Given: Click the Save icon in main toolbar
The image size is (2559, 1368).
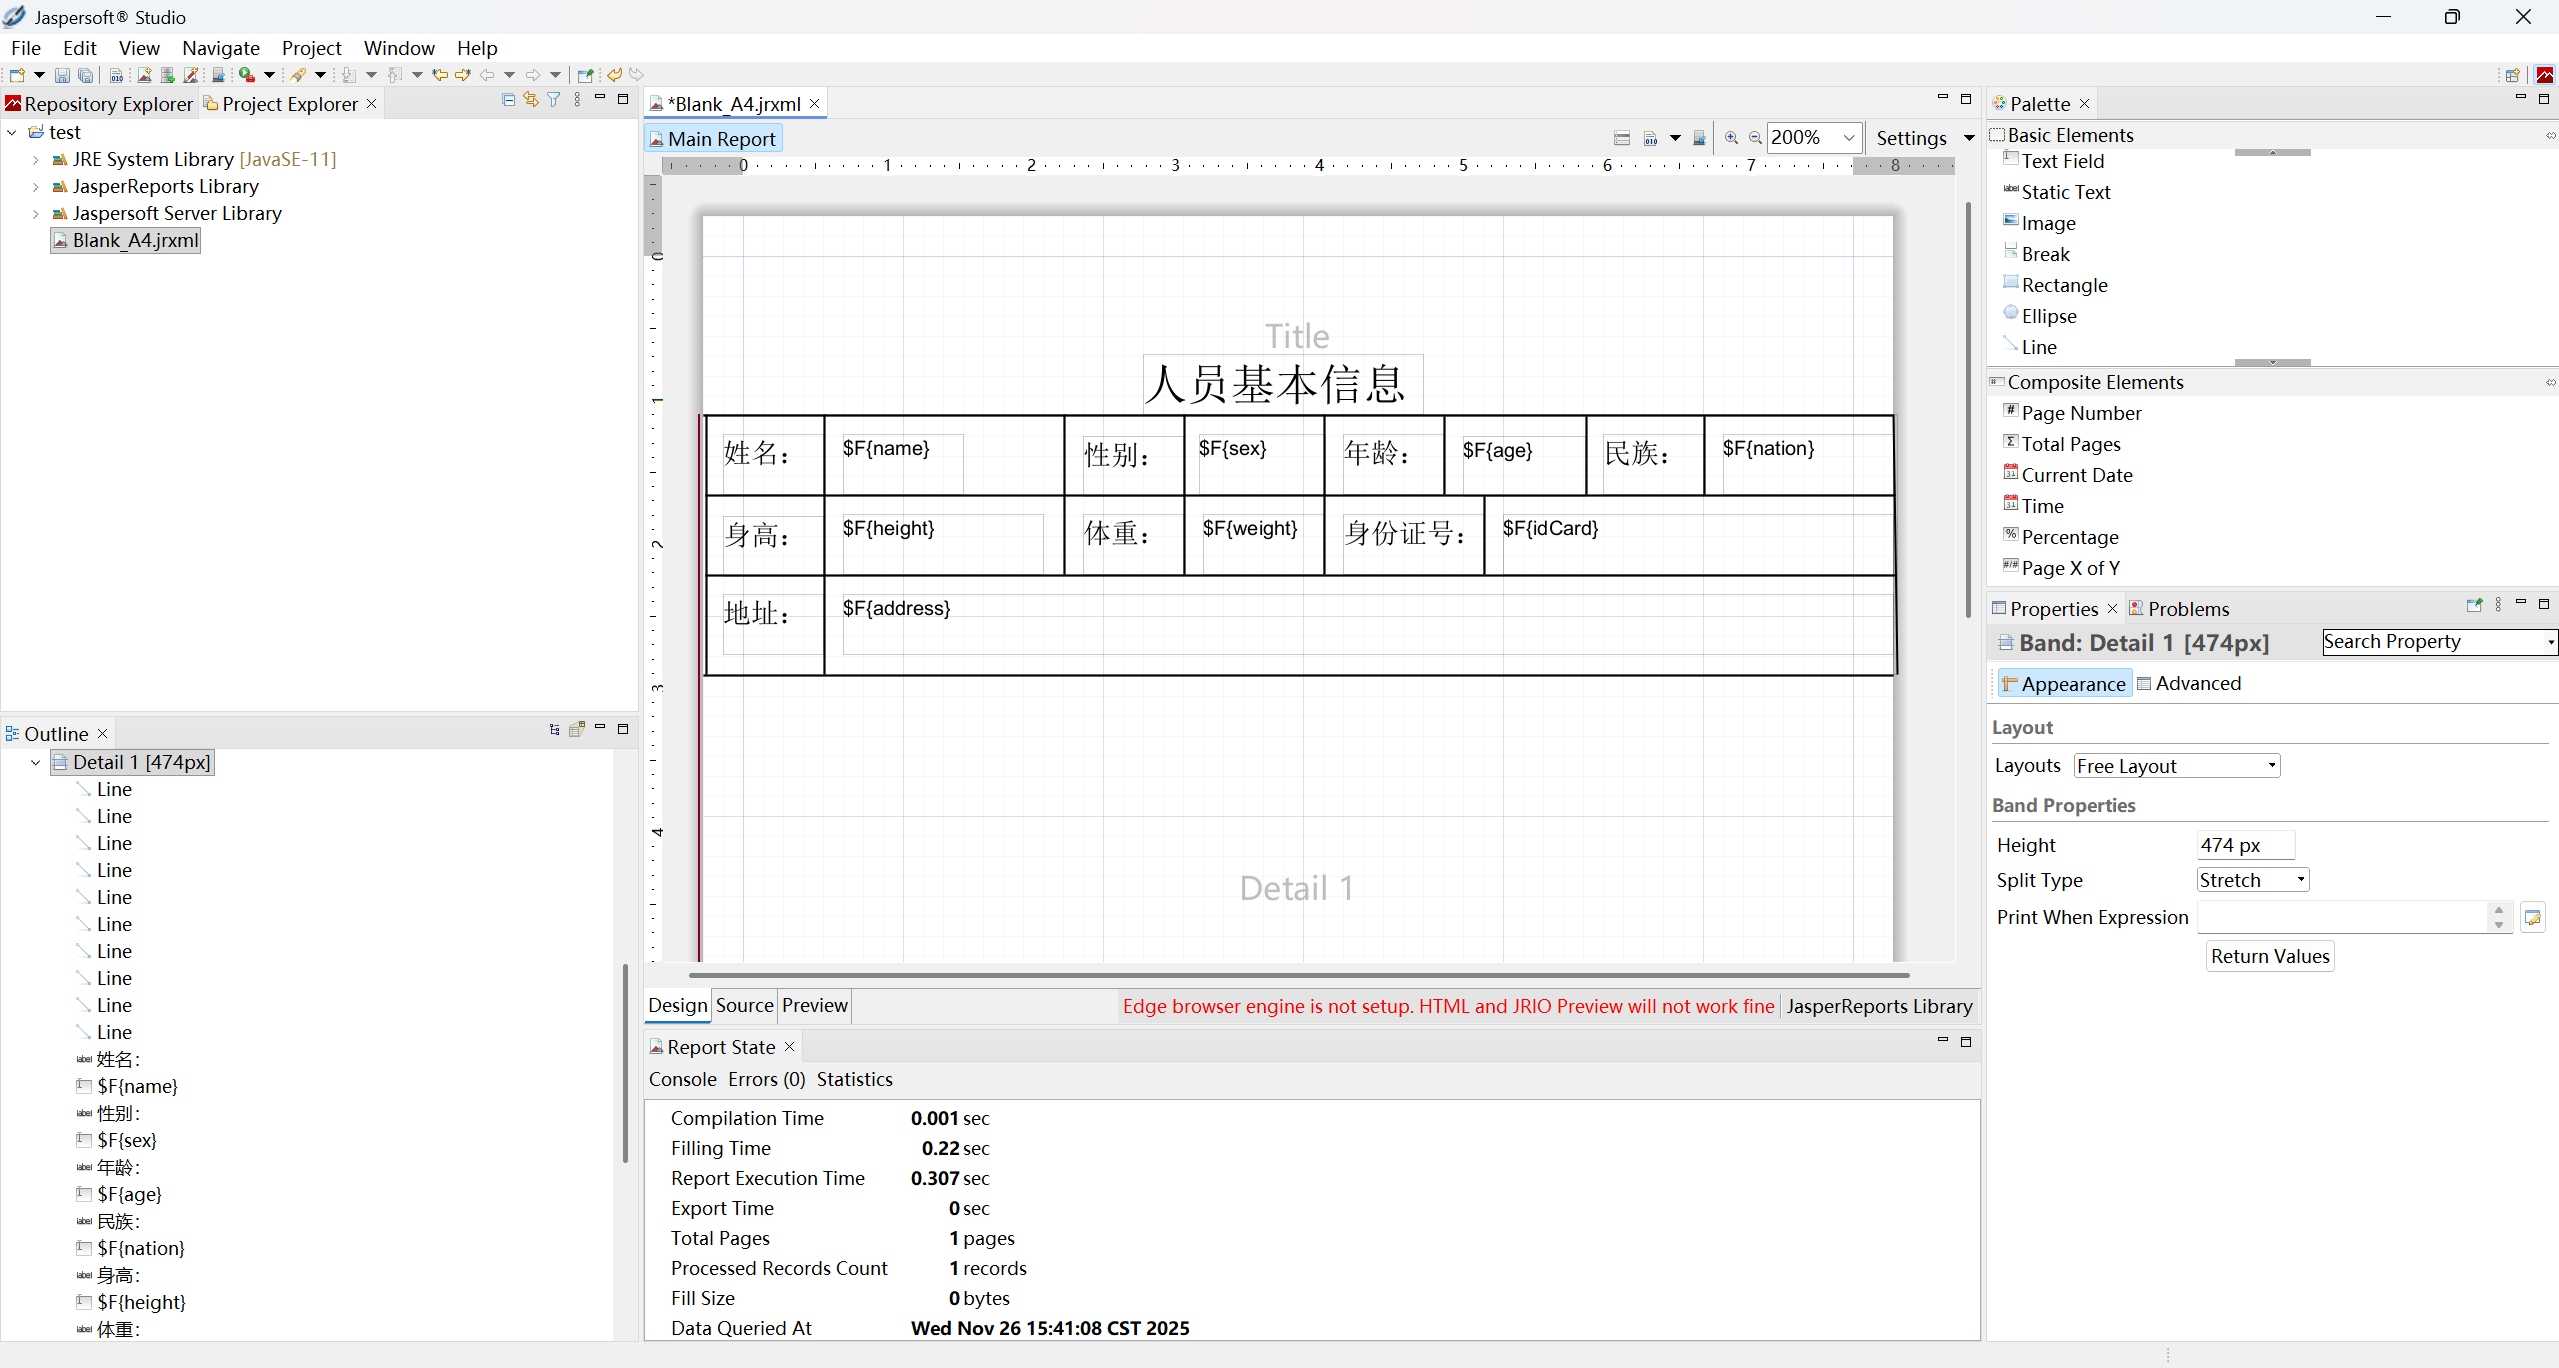Looking at the screenshot, I should tap(62, 75).
